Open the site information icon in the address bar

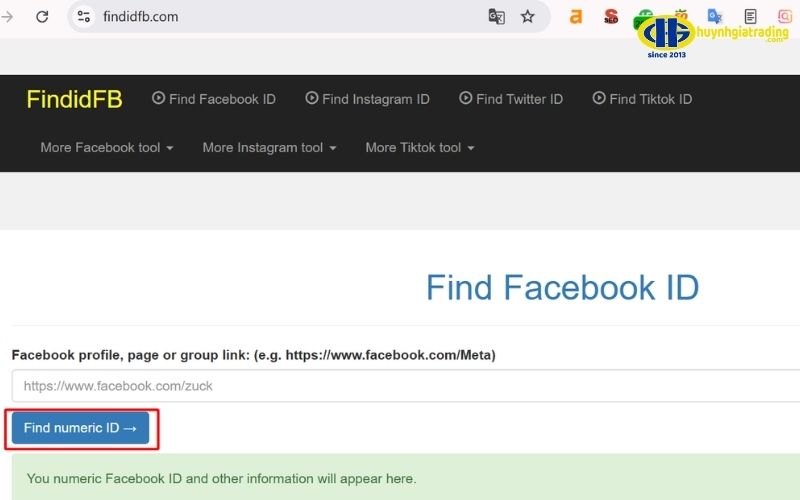(84, 17)
